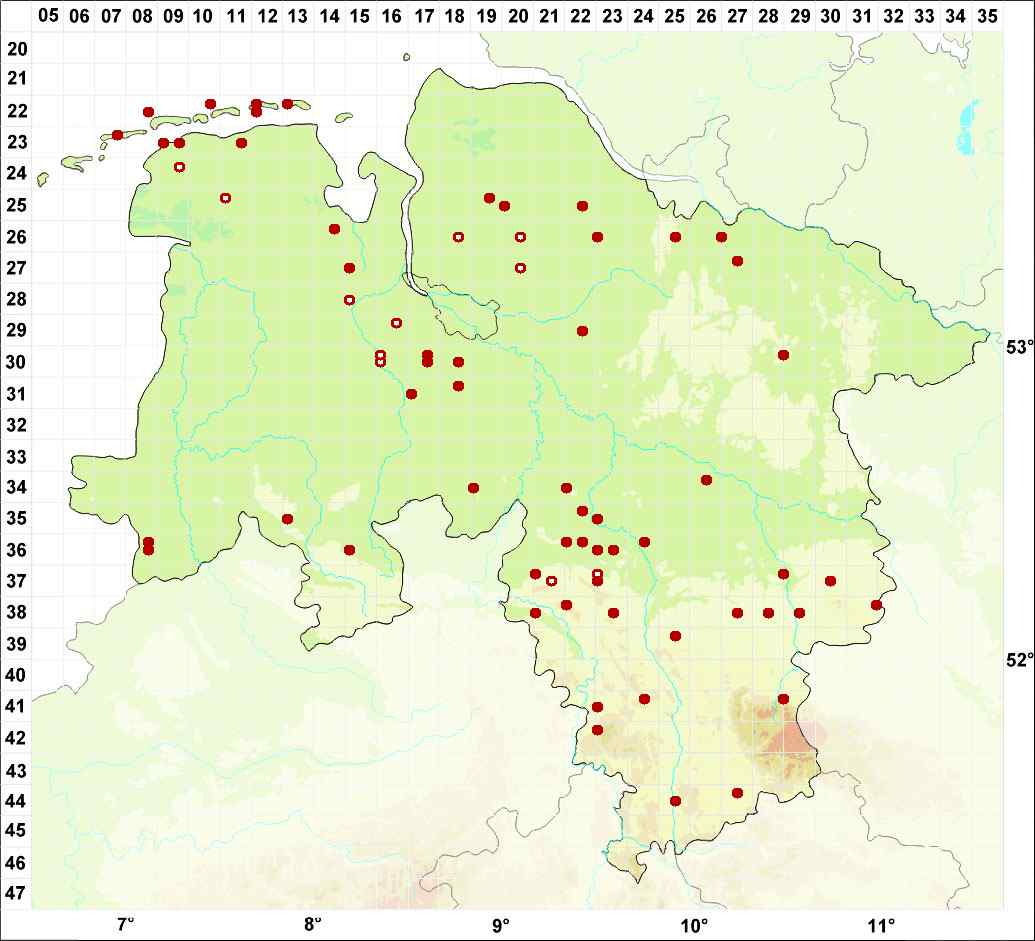Click the 52° latitude label
The height and width of the screenshot is (941, 1035).
(1018, 660)
